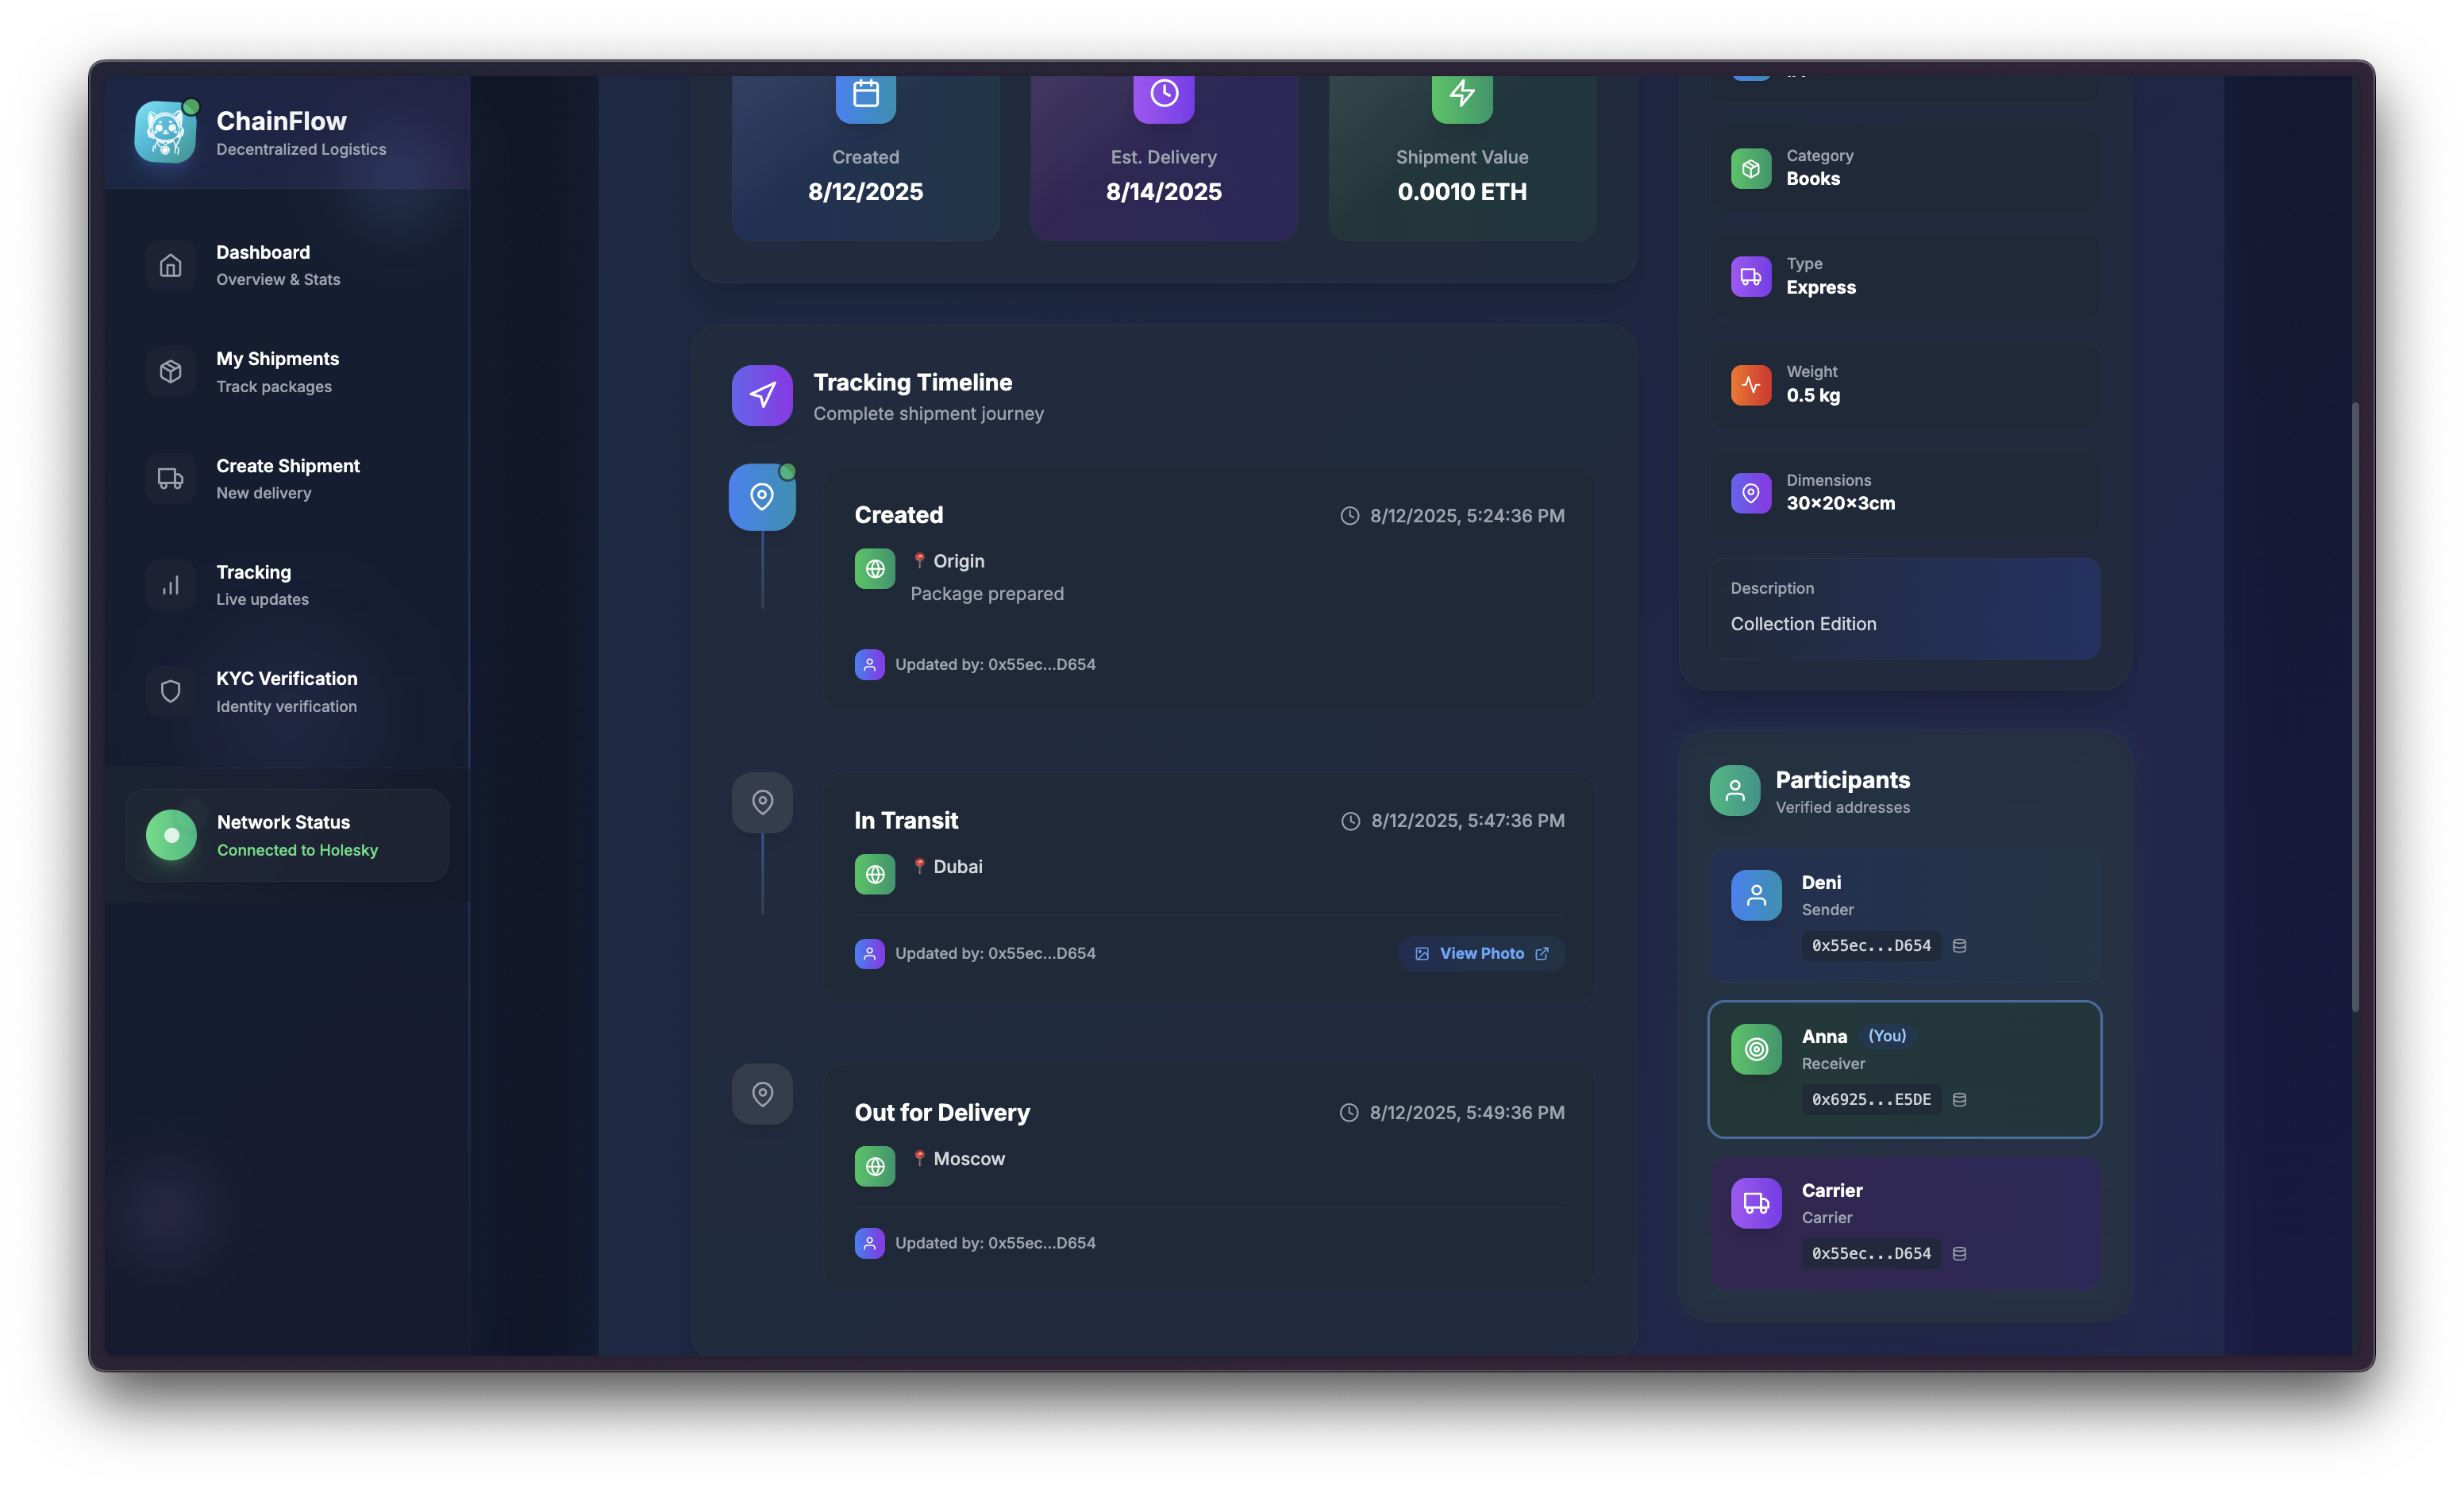Screen dimensions: 2464x1489
Task: Click the Dashboard home icon
Action: [171, 265]
